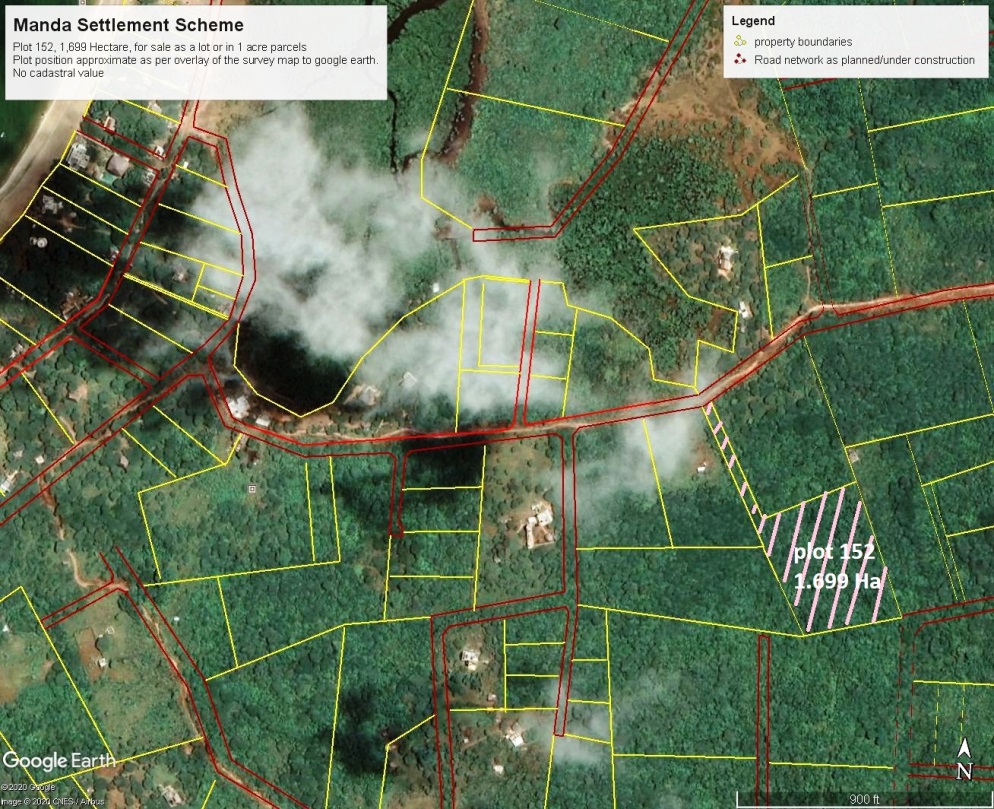Click the 'plot 152' map label
The image size is (994, 809).
point(834,551)
